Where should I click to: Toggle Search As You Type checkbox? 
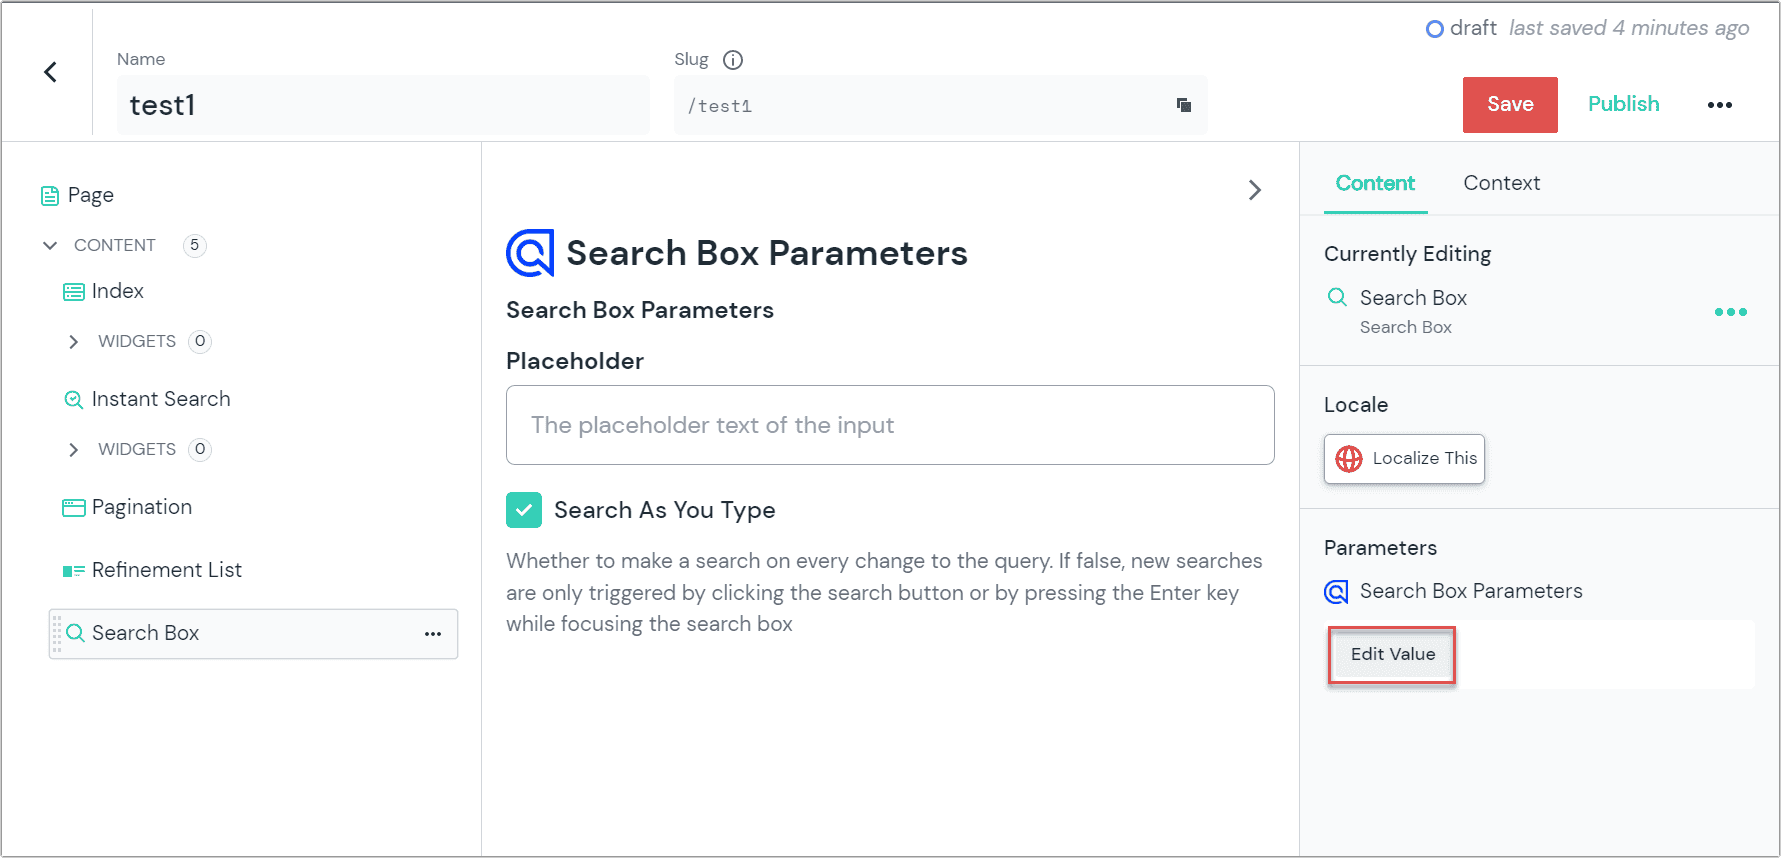(x=524, y=510)
